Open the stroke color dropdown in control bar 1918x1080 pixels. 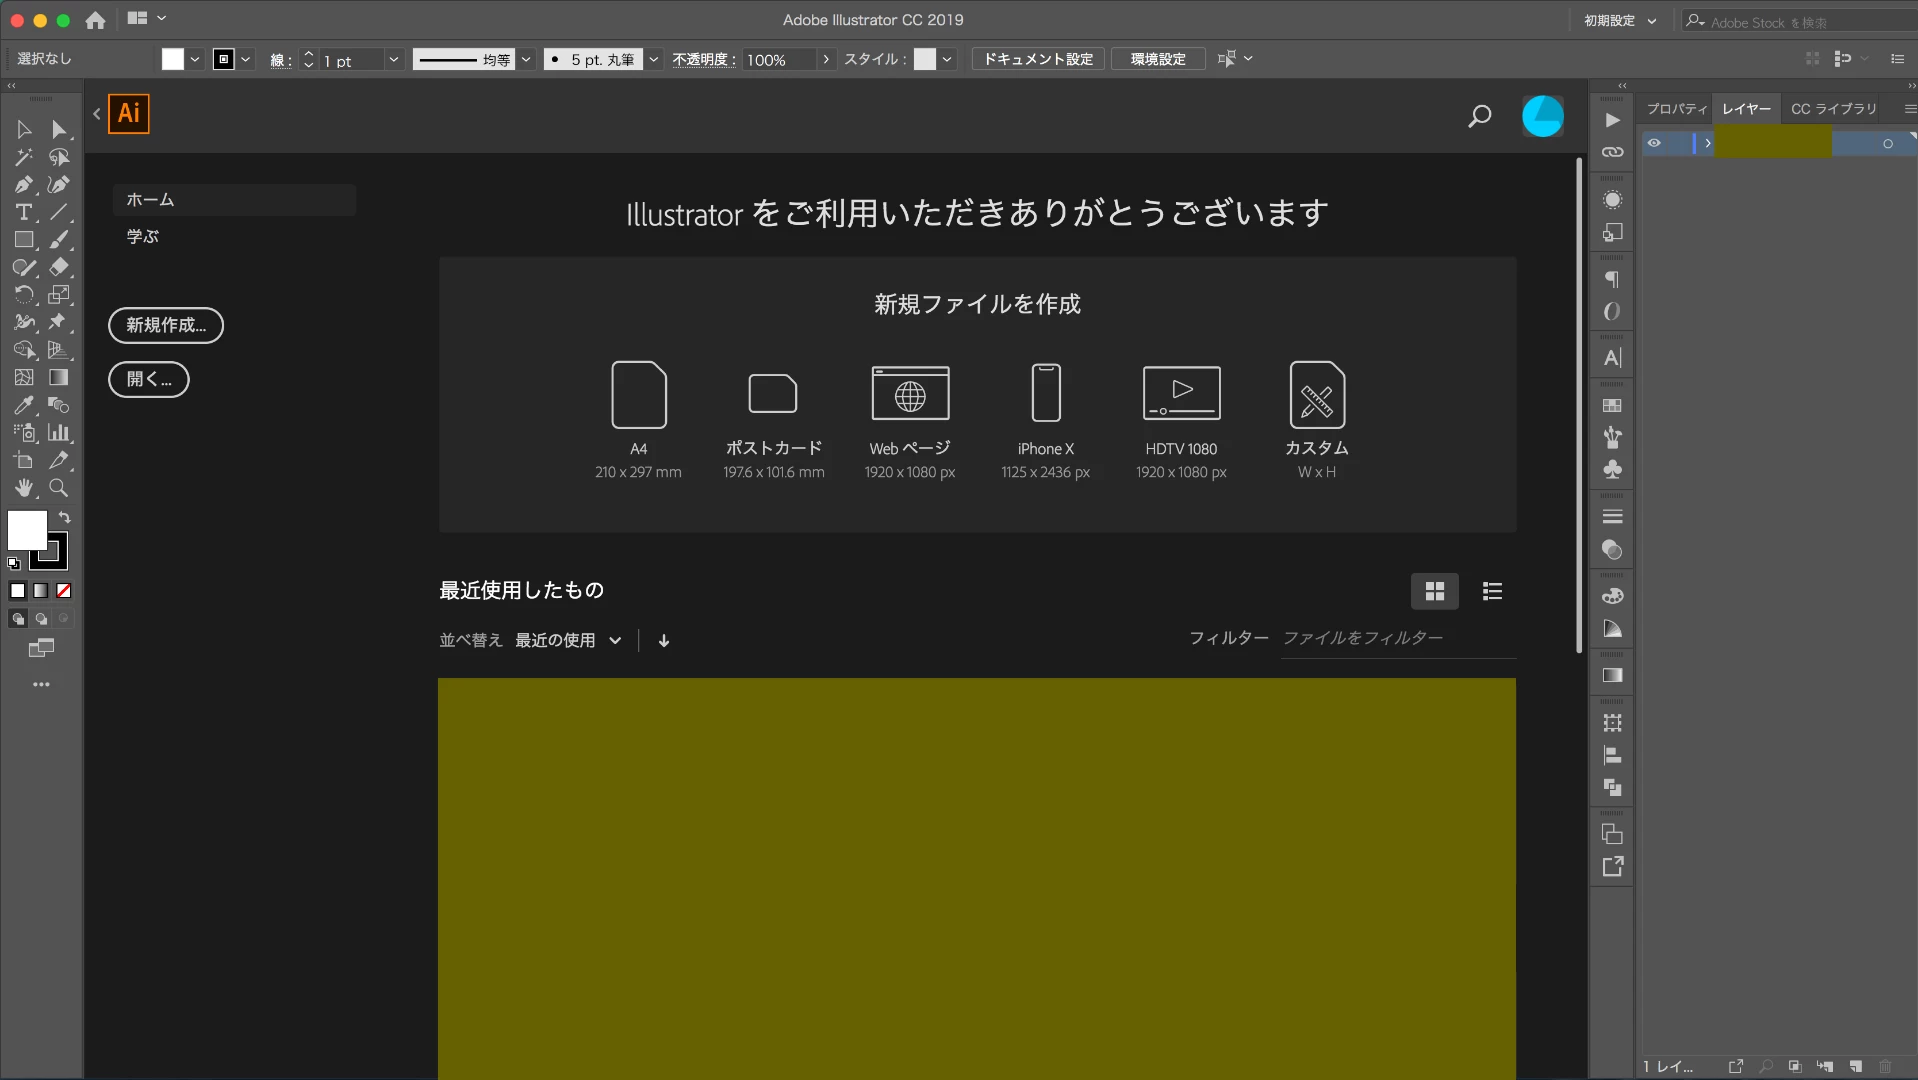246,59
